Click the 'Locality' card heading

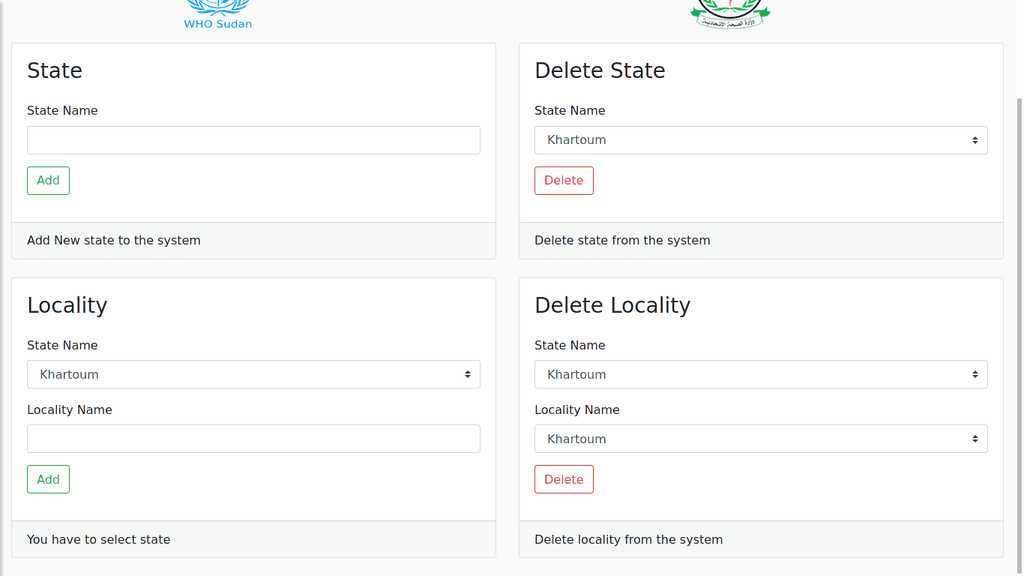pos(67,306)
